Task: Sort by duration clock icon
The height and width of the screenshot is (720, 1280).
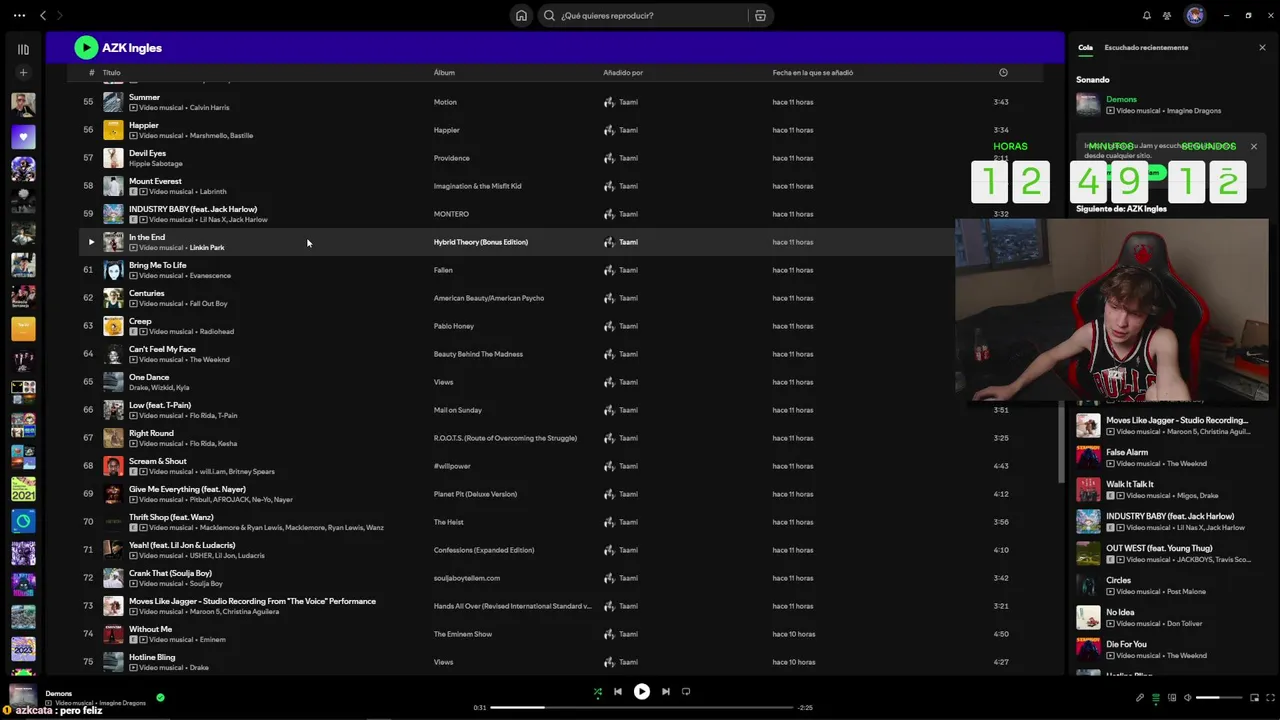Action: [x=1003, y=72]
